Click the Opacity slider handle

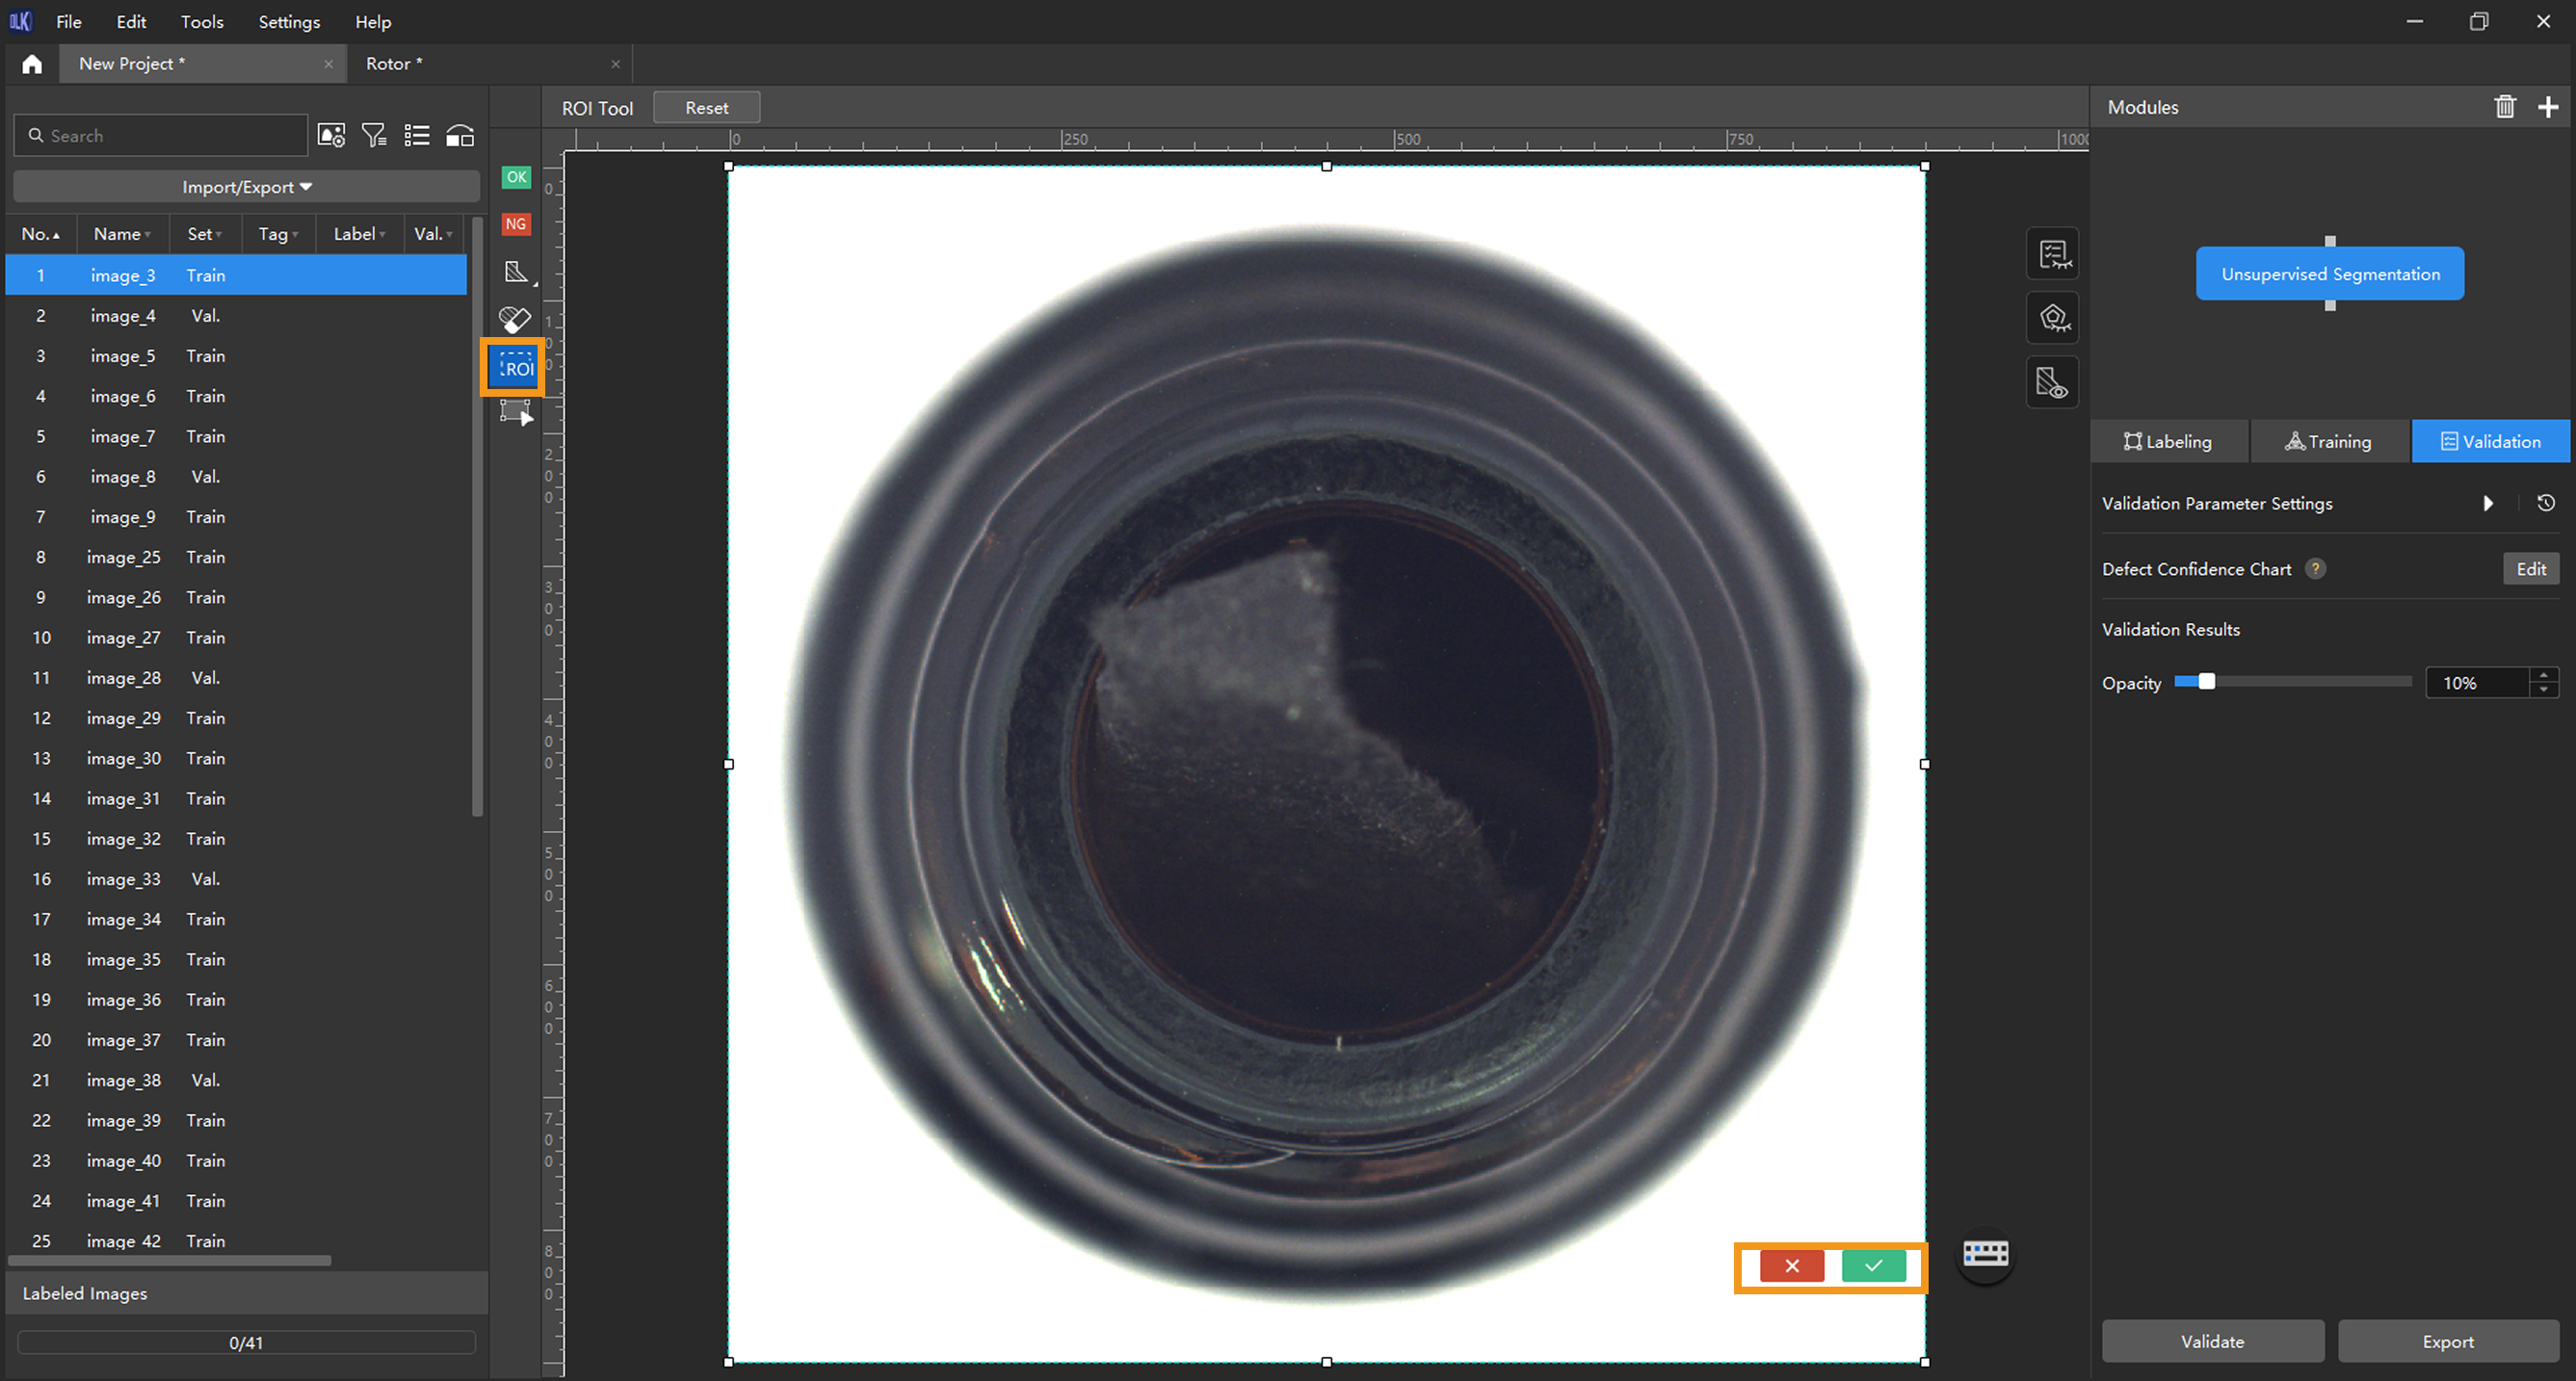[x=2206, y=682]
